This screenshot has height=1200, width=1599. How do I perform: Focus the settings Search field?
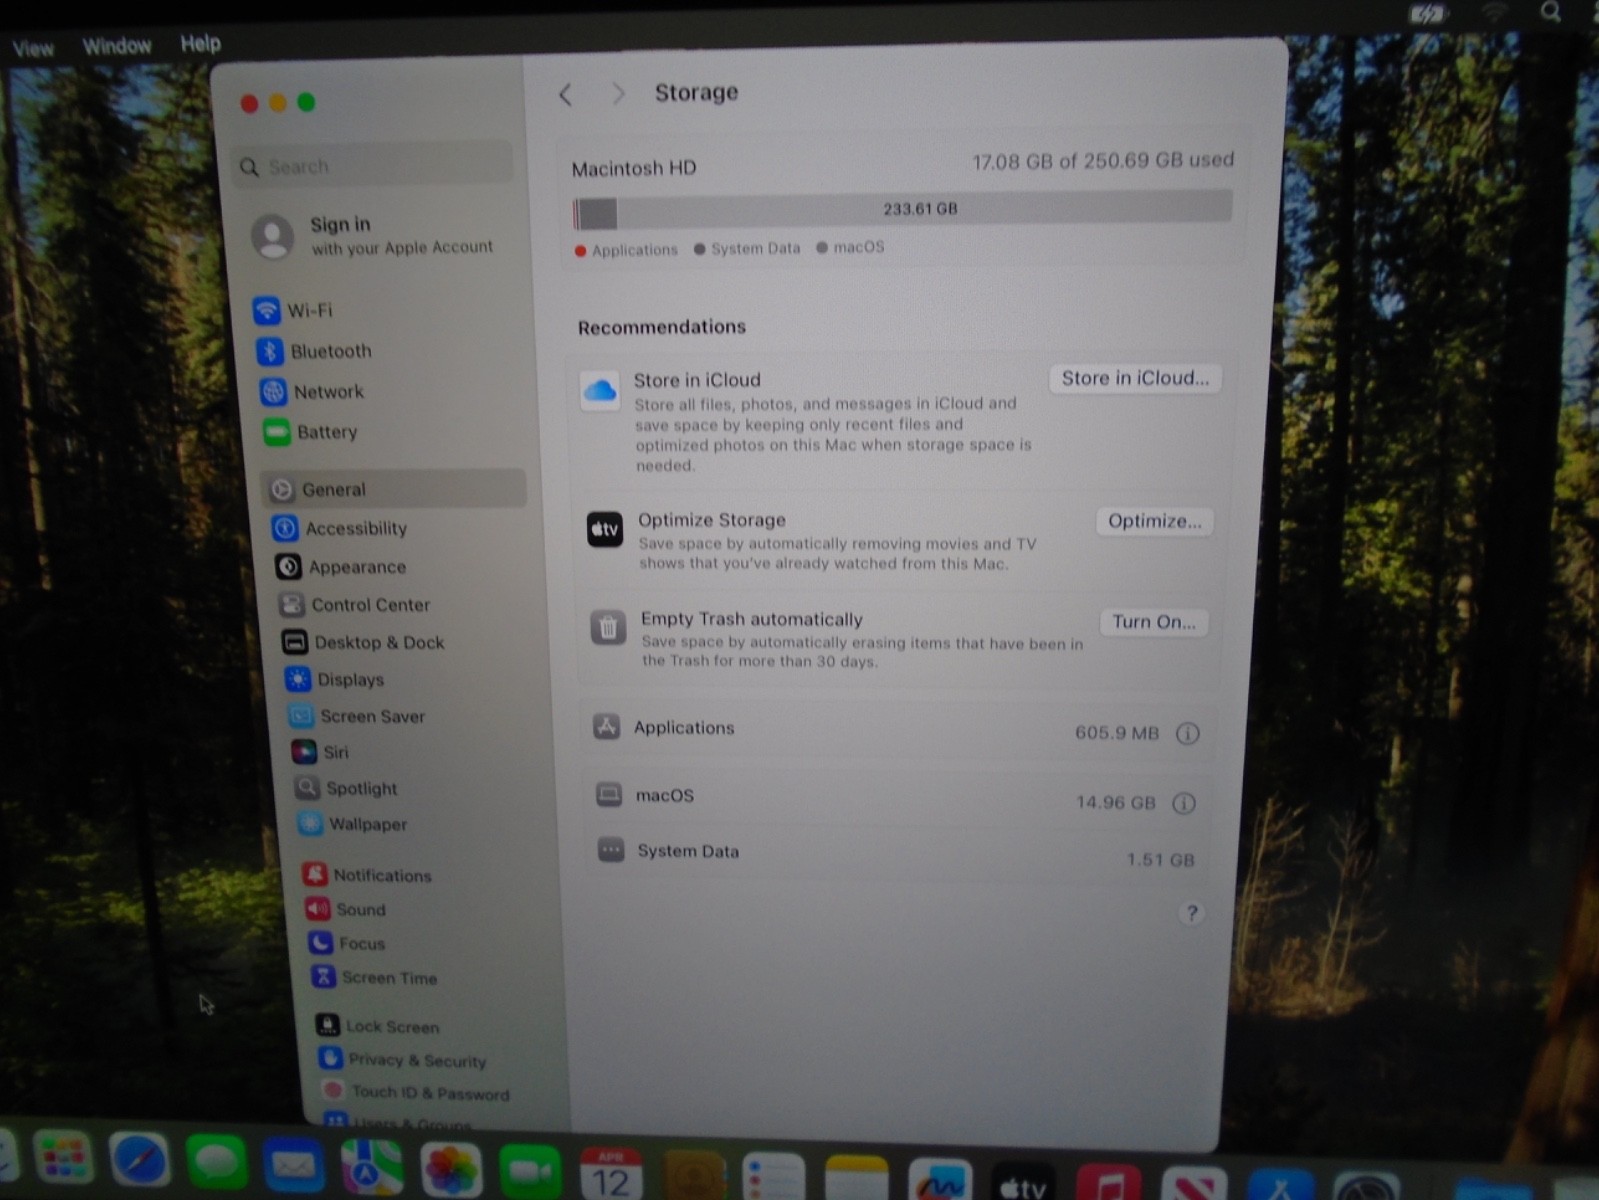tap(374, 165)
